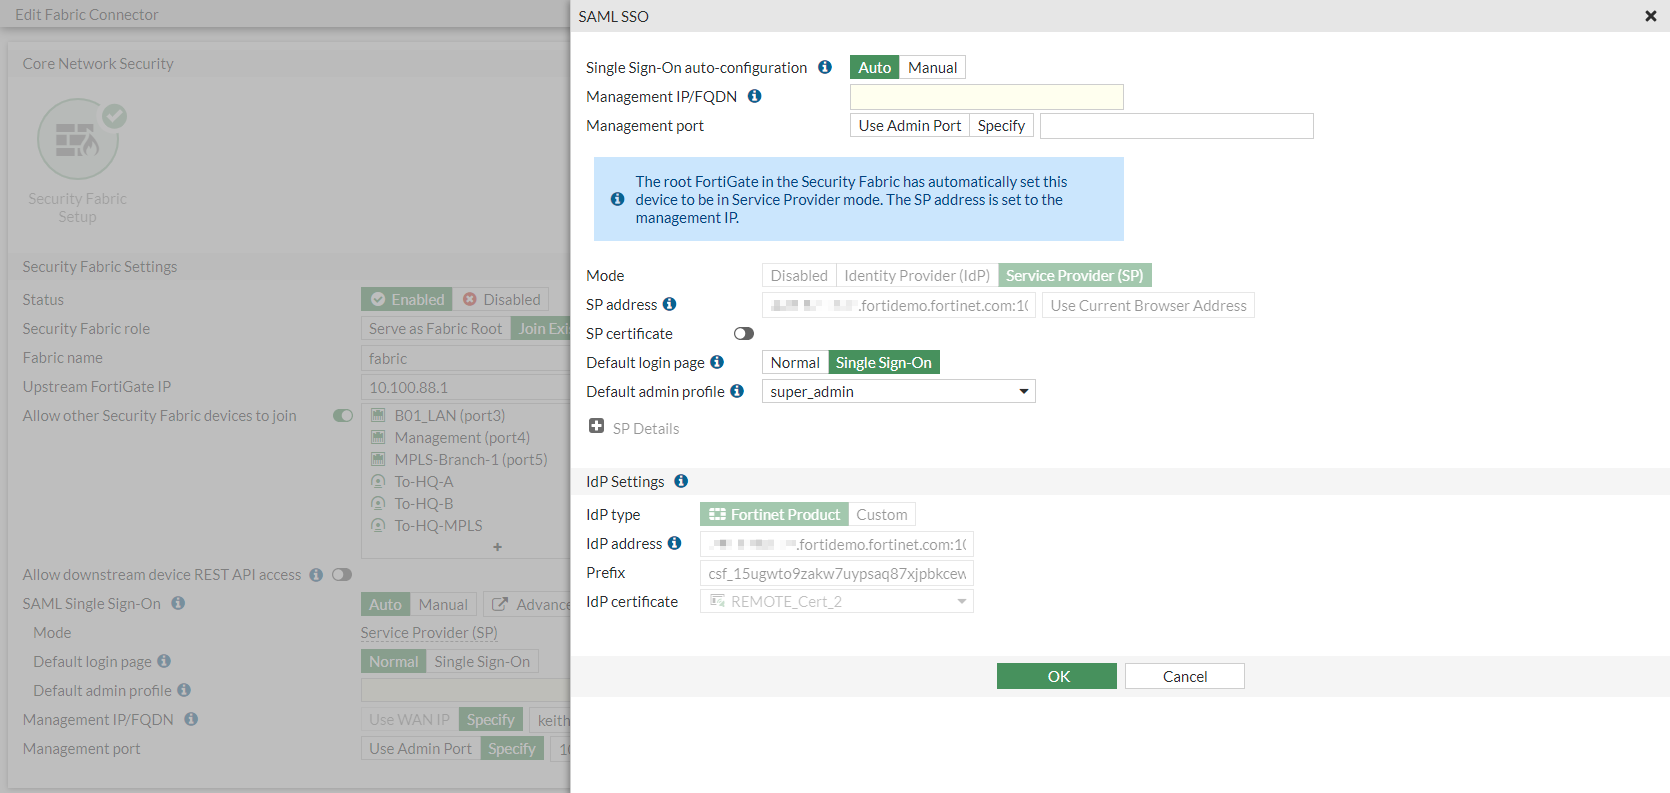Image resolution: width=1670 pixels, height=793 pixels.
Task: Click Service Provider (SP) link in background form
Action: click(x=429, y=632)
